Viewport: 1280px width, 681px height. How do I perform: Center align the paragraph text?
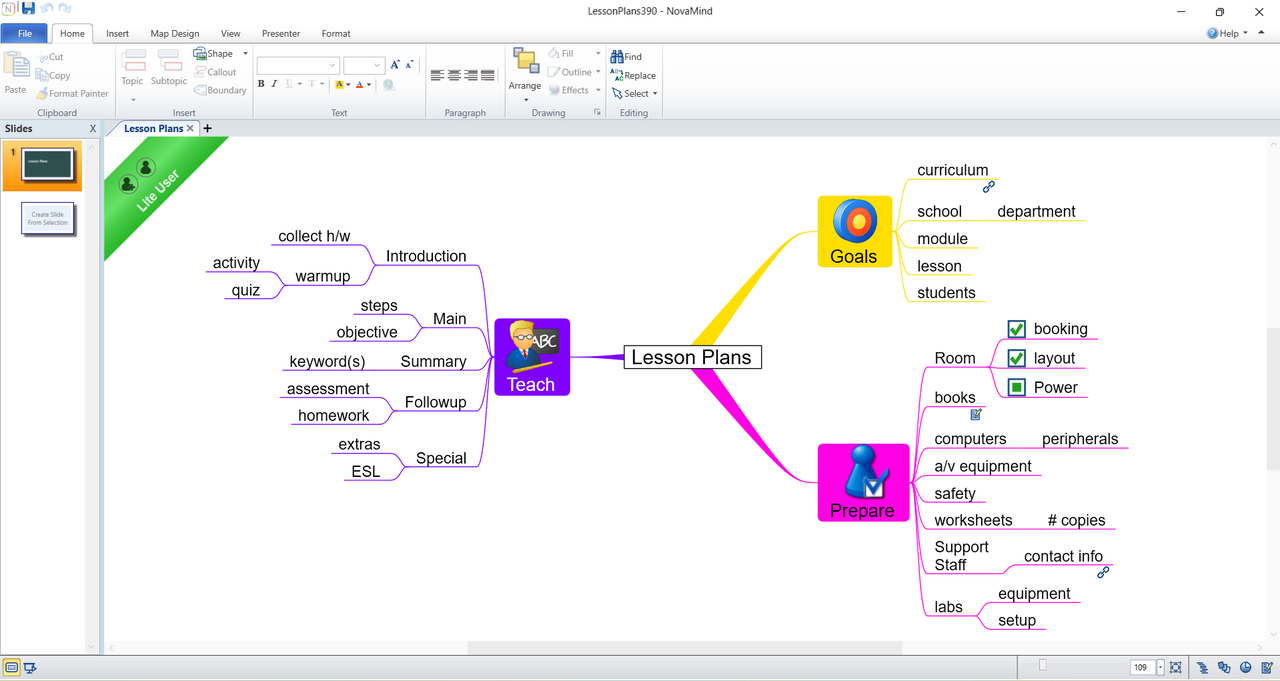click(454, 75)
